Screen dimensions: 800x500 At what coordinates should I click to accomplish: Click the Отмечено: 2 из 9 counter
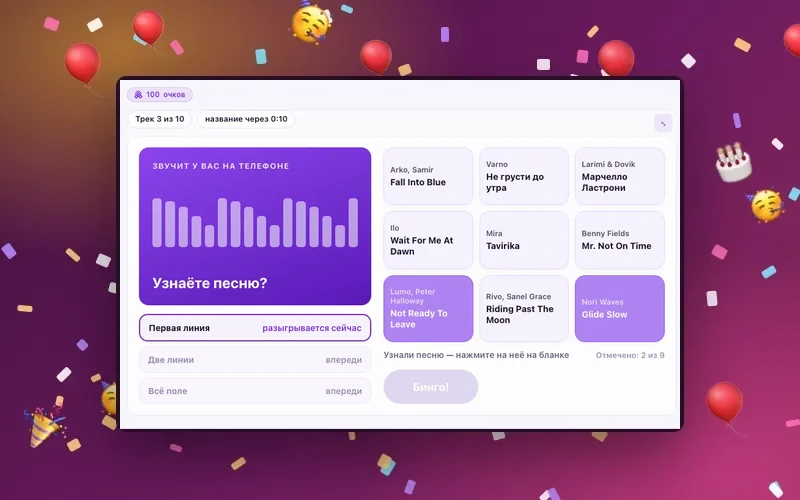coord(630,355)
